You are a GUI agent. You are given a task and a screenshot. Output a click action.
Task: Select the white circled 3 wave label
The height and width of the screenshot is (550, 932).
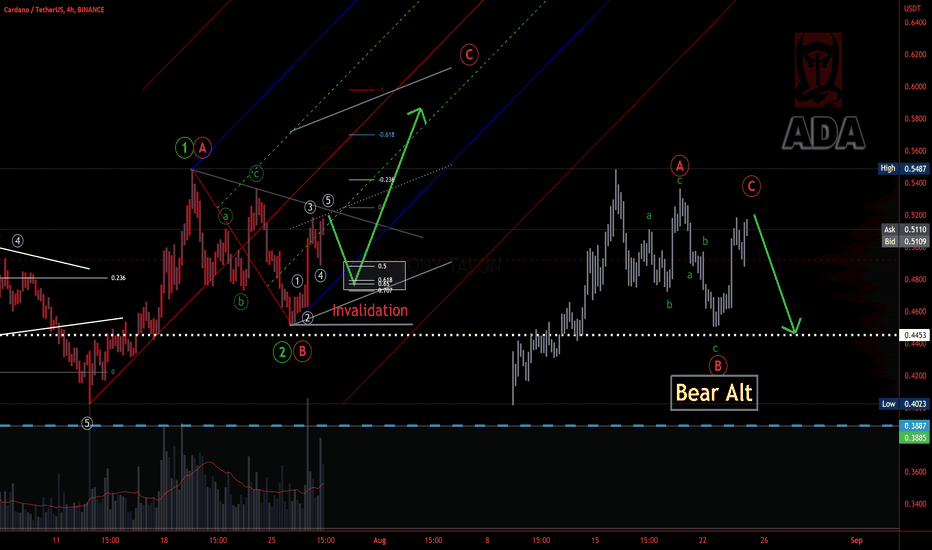pyautogui.click(x=310, y=207)
